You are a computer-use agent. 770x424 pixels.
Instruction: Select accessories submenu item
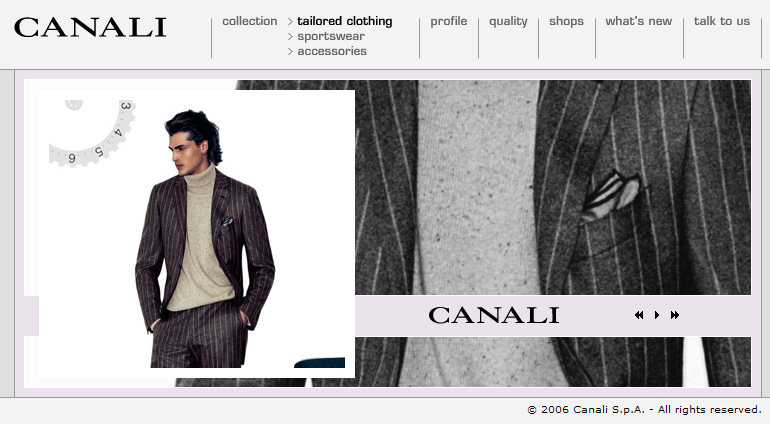click(x=332, y=51)
